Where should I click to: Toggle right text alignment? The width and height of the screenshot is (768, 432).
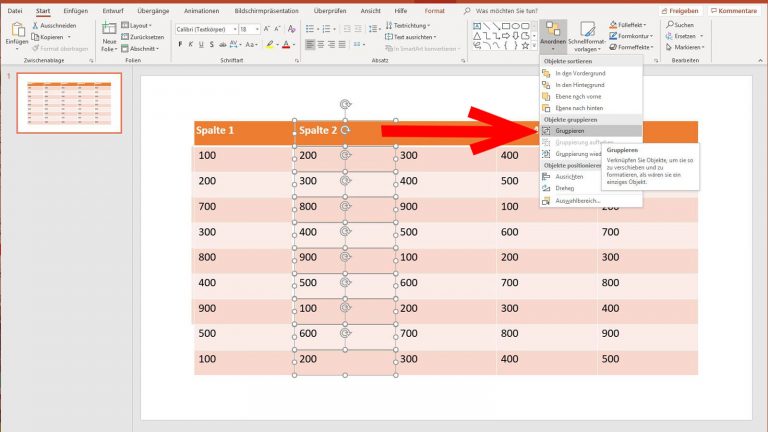(332, 45)
